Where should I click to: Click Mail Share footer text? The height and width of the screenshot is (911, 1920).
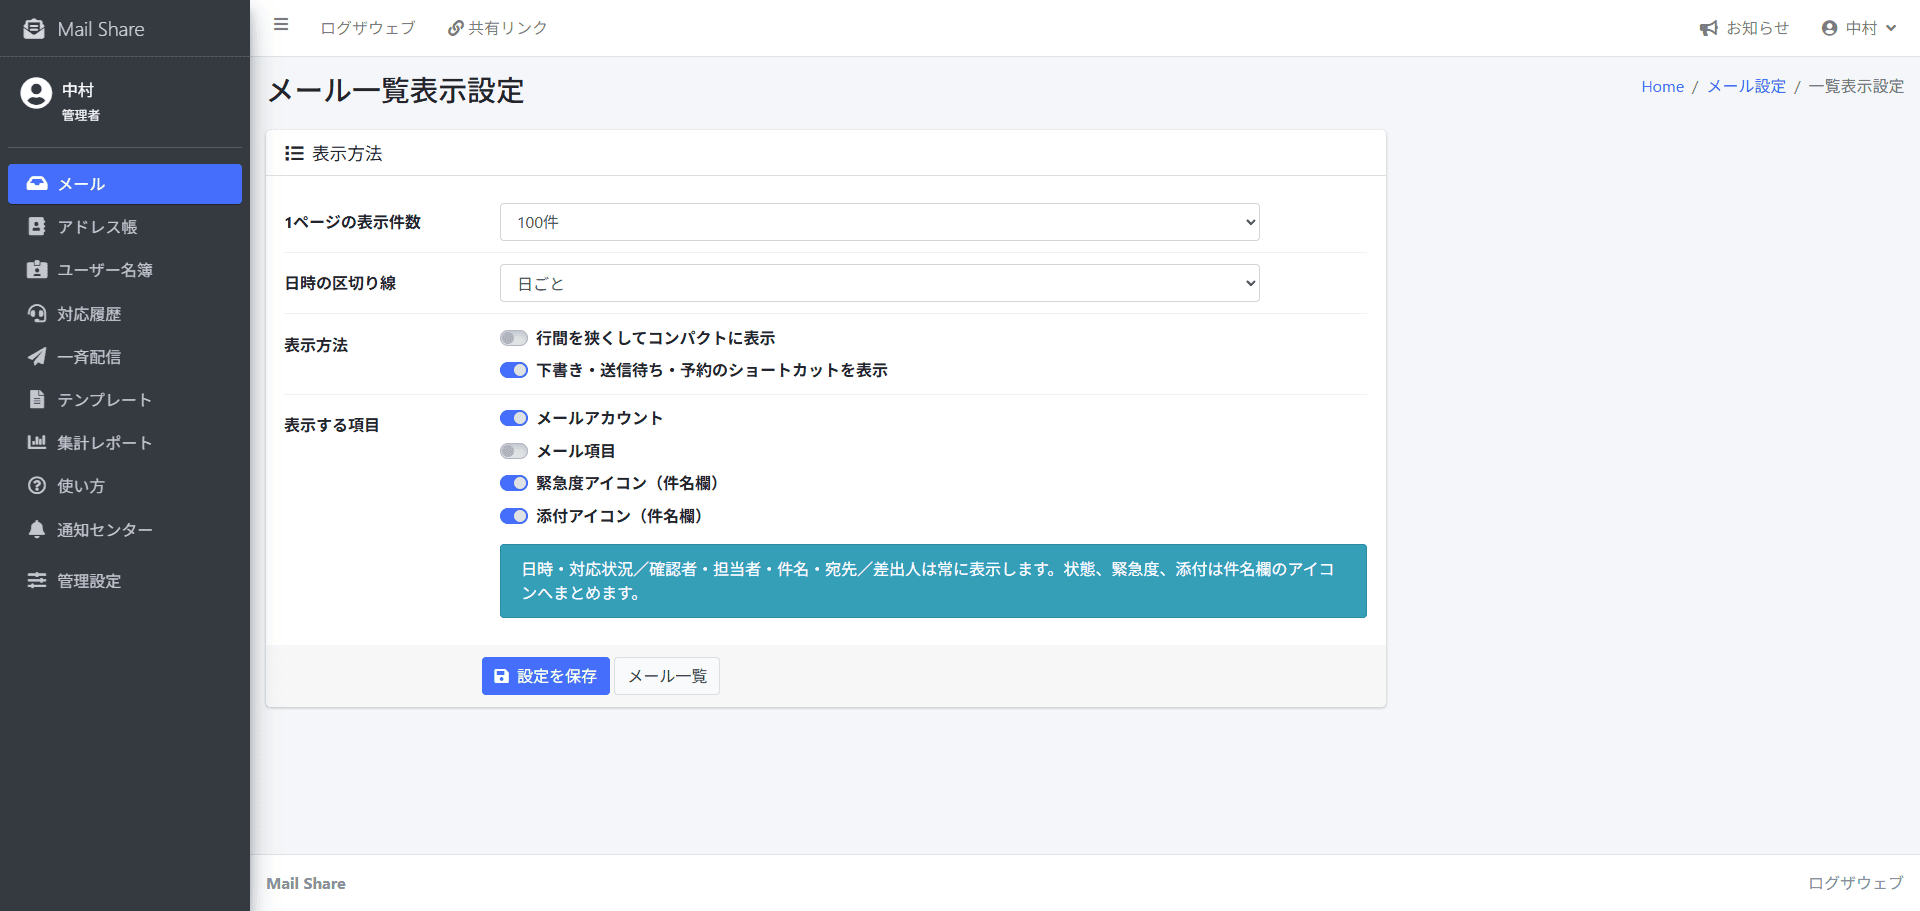pyautogui.click(x=306, y=883)
